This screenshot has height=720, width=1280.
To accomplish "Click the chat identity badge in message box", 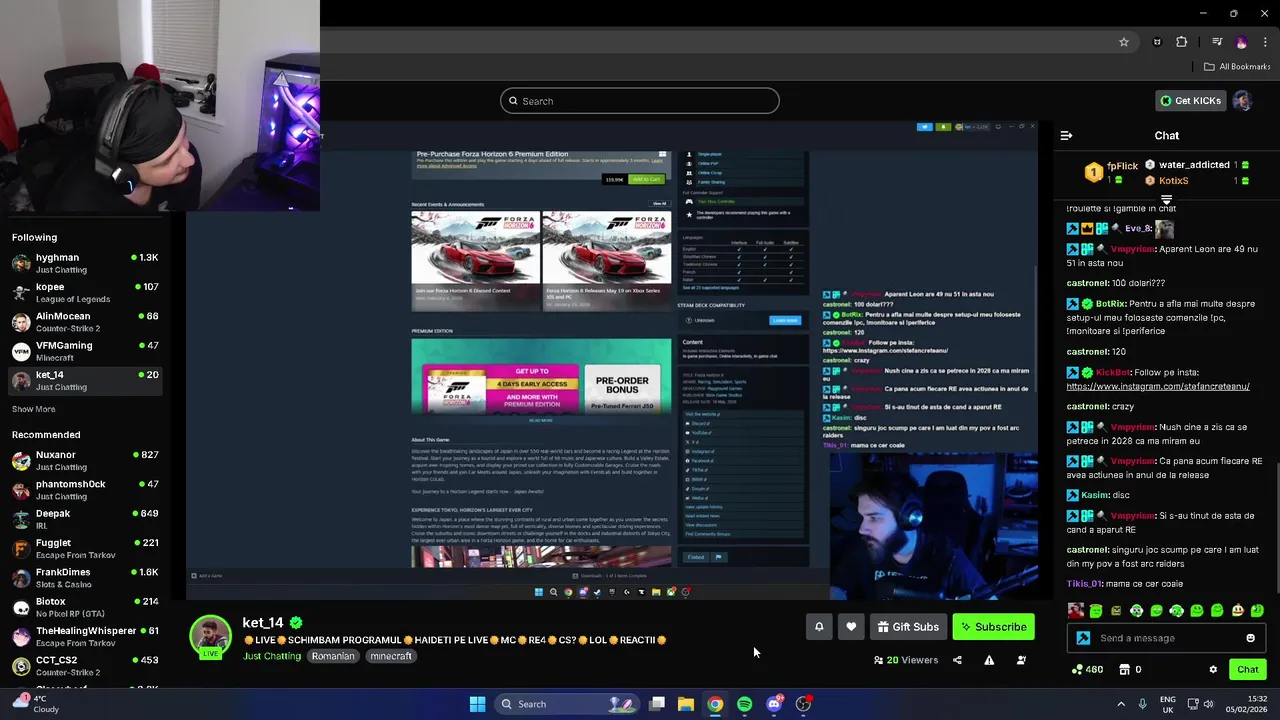I will [x=1083, y=638].
